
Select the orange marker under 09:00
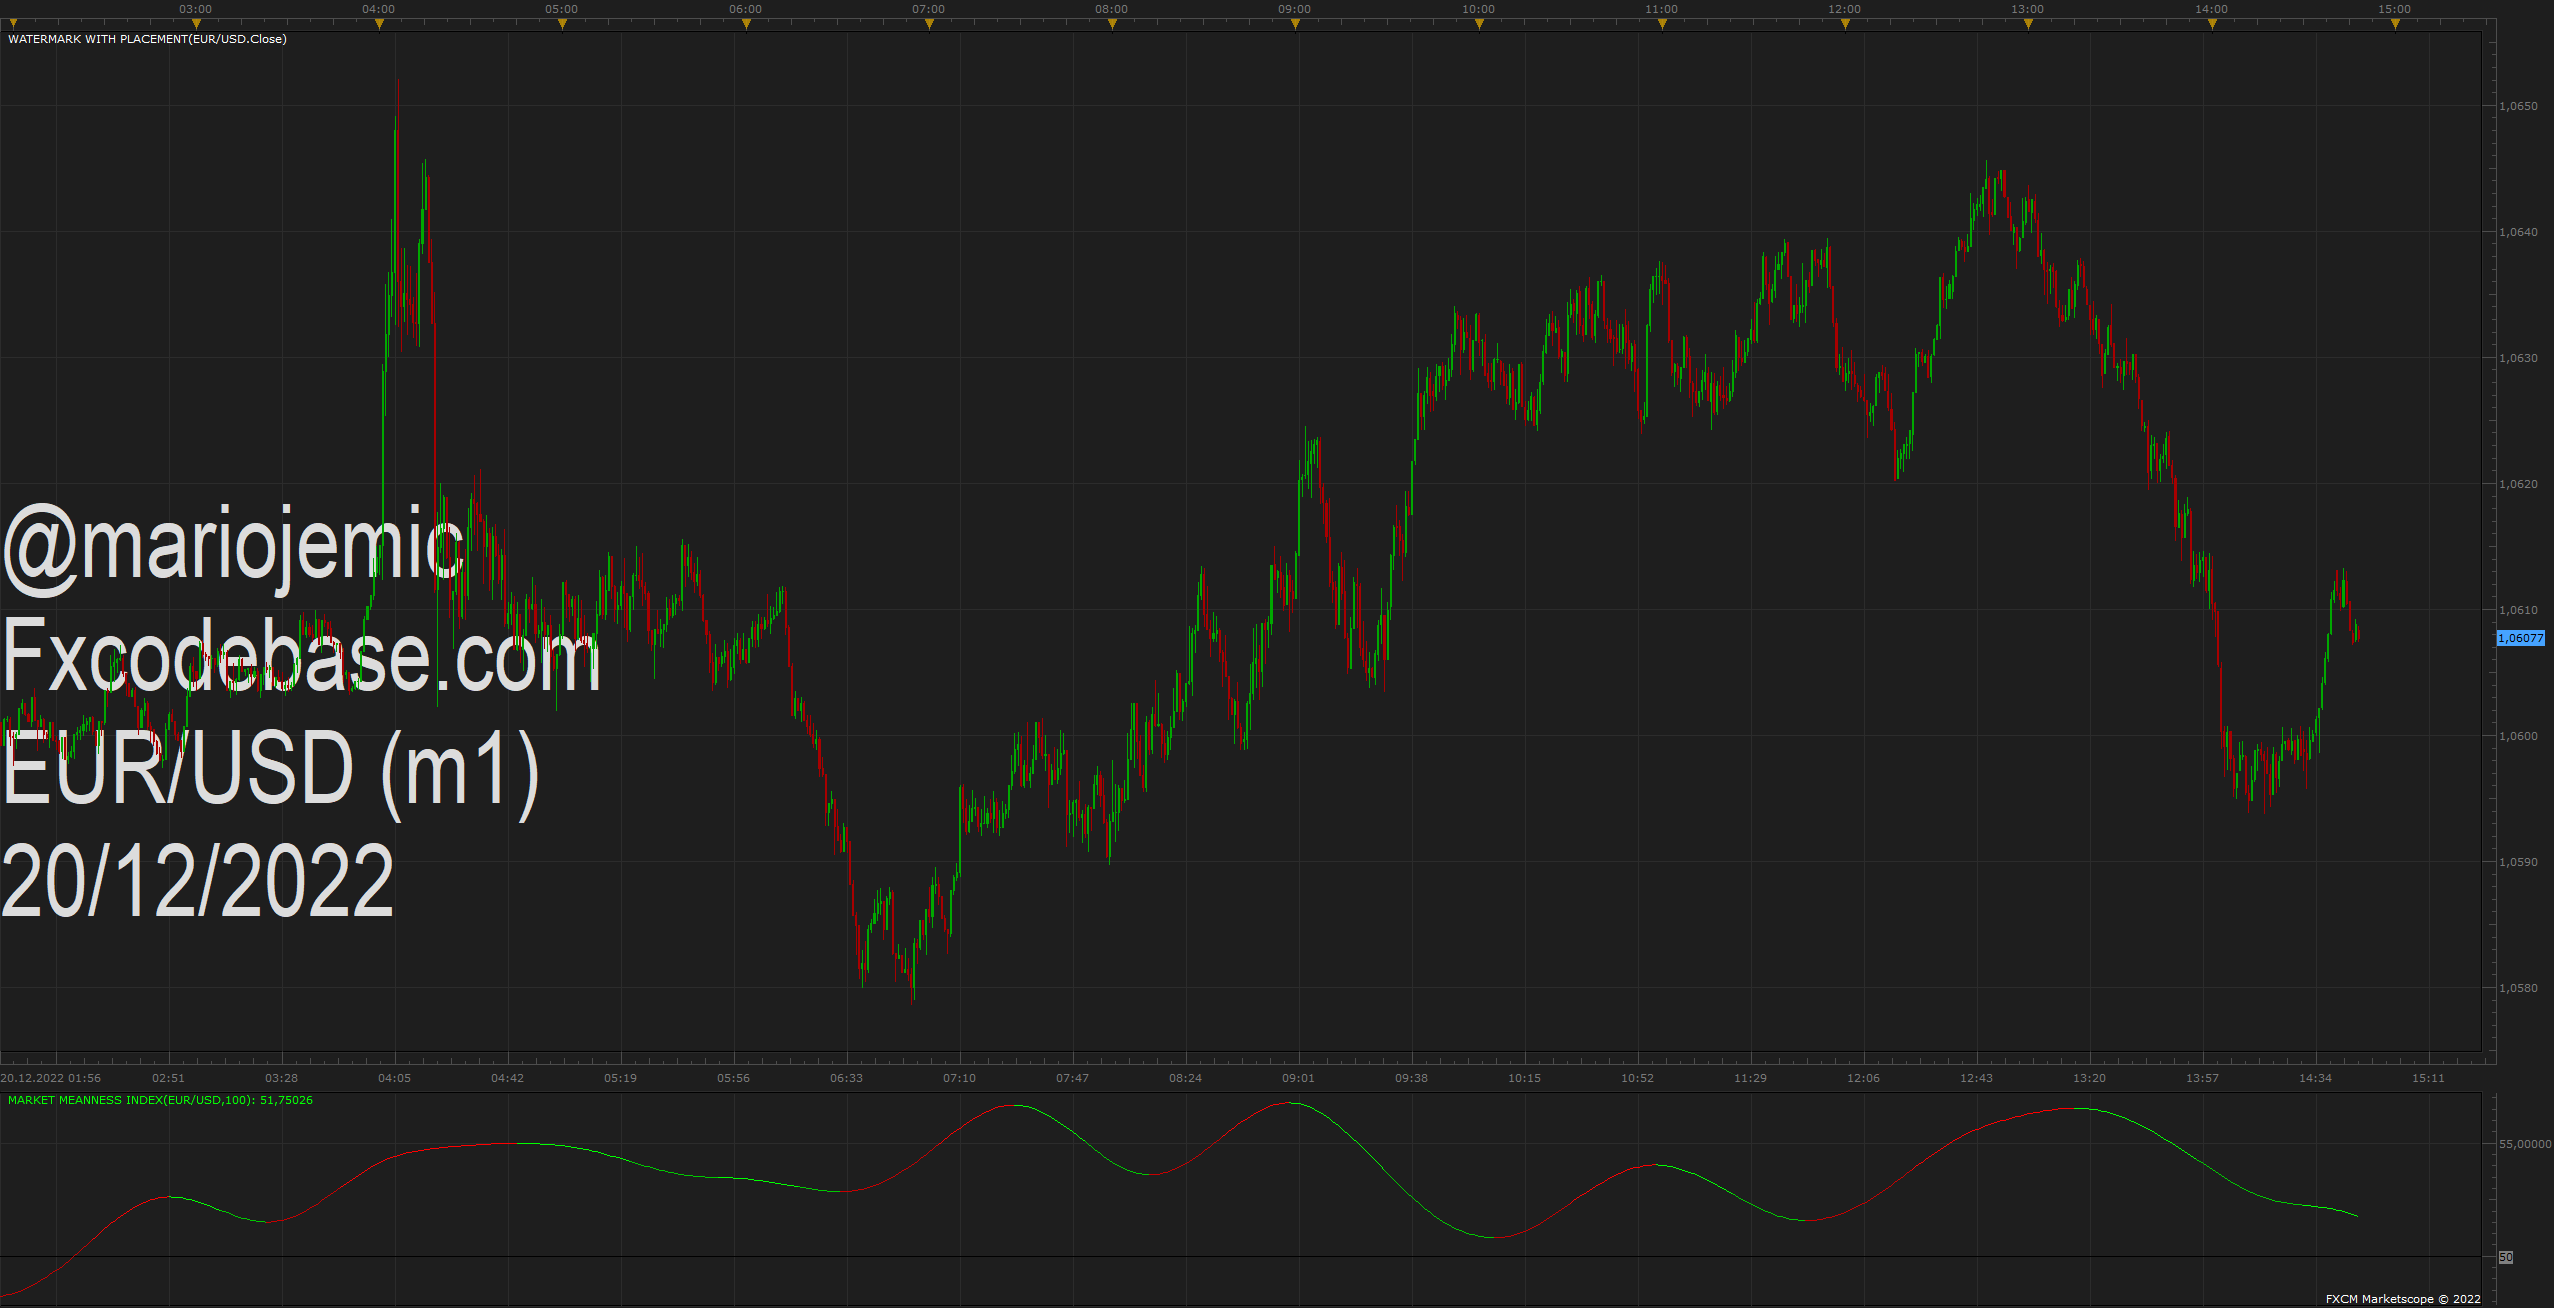(x=1295, y=24)
